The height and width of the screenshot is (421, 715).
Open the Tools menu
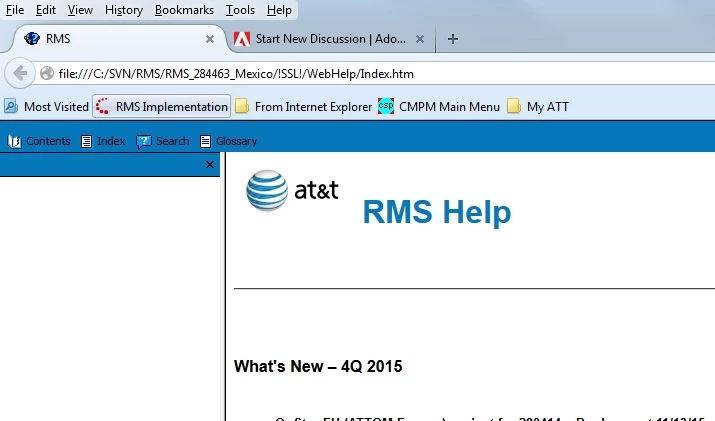(x=240, y=10)
